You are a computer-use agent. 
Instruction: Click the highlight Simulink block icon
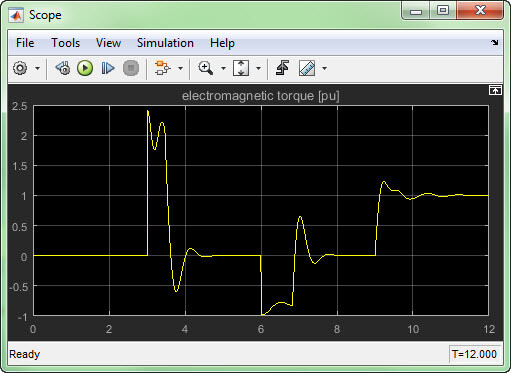click(x=162, y=68)
